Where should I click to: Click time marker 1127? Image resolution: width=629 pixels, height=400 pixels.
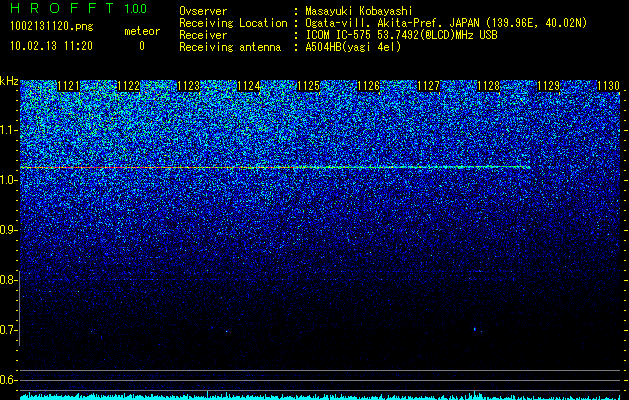click(x=428, y=86)
